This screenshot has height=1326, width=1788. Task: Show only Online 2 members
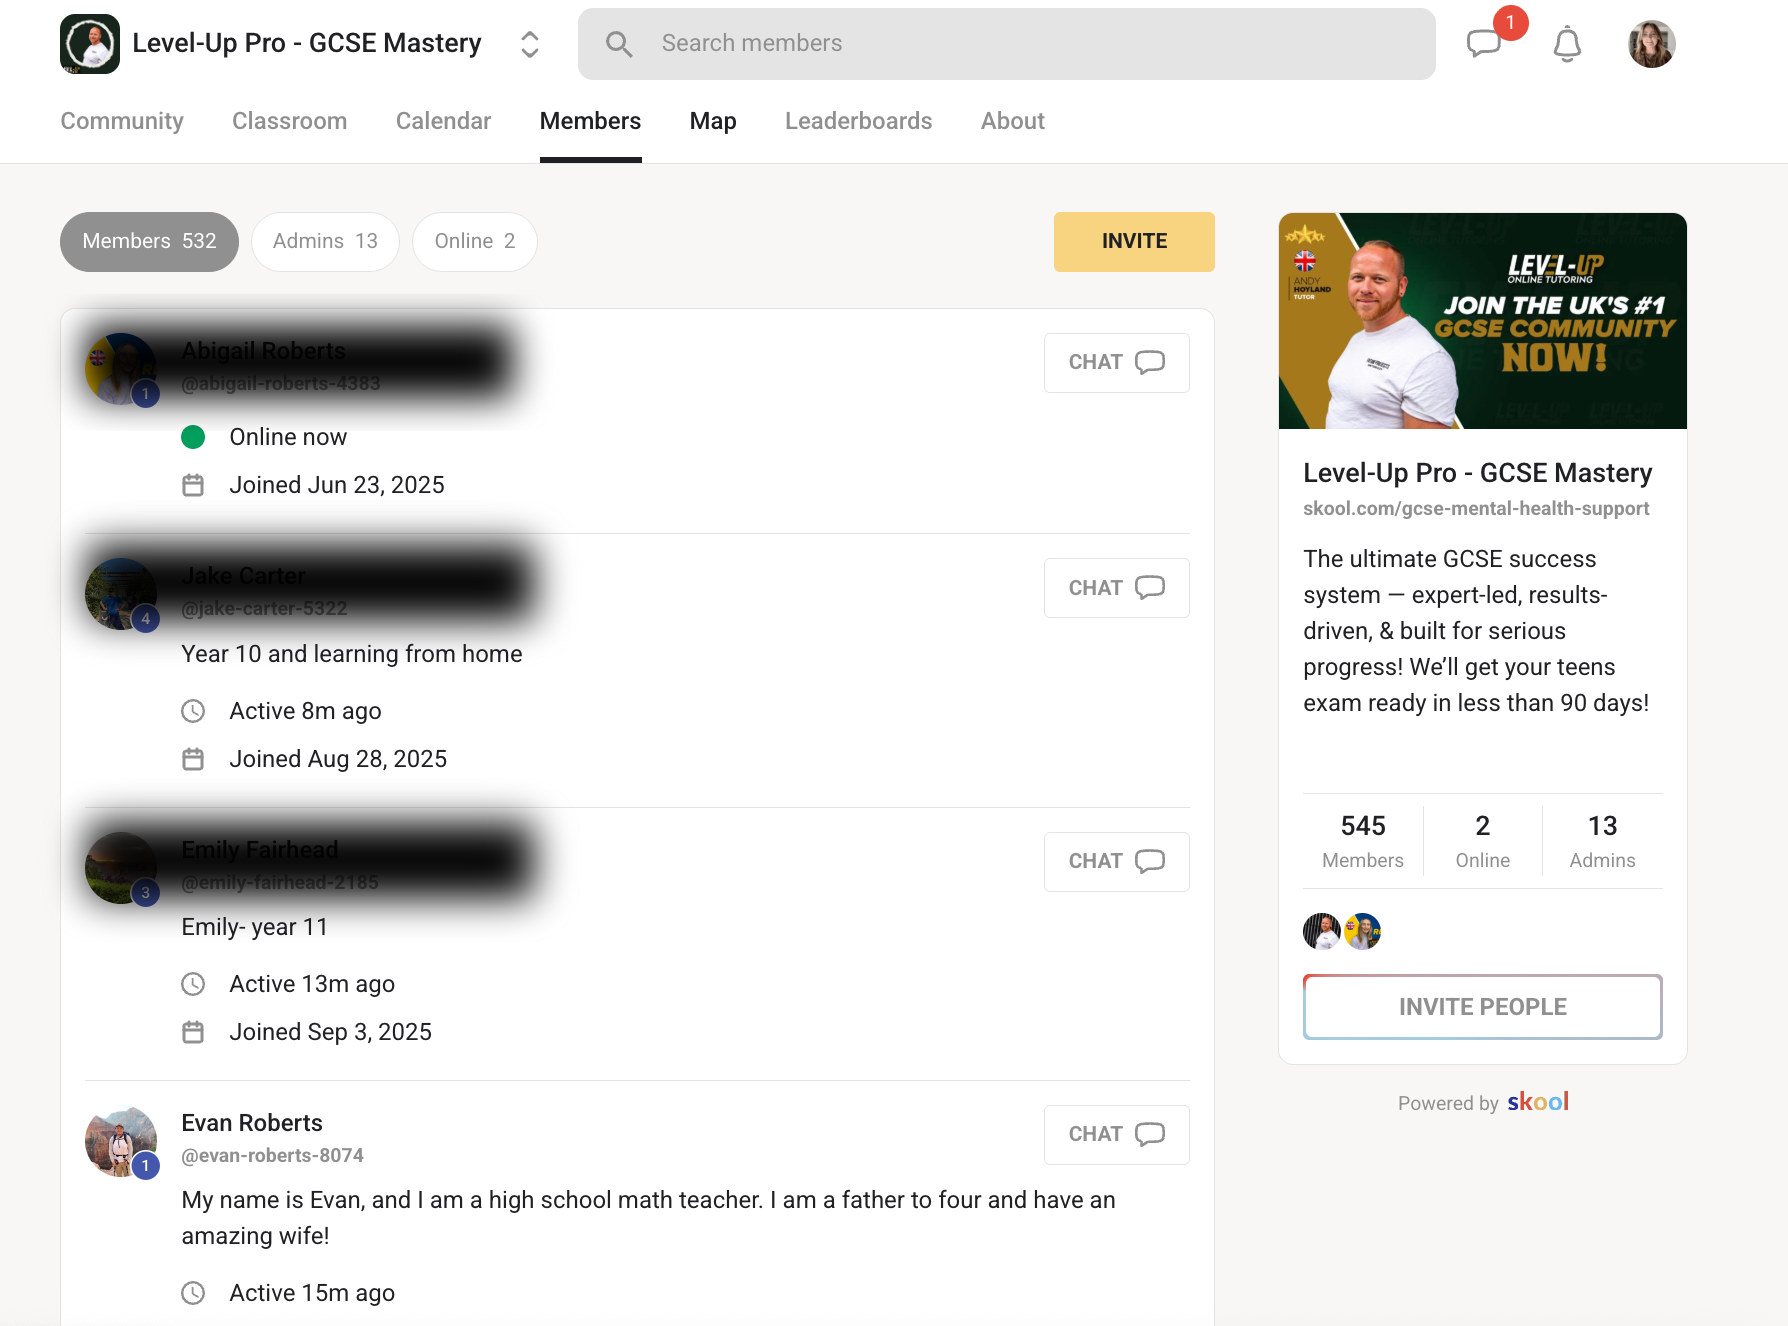click(474, 242)
